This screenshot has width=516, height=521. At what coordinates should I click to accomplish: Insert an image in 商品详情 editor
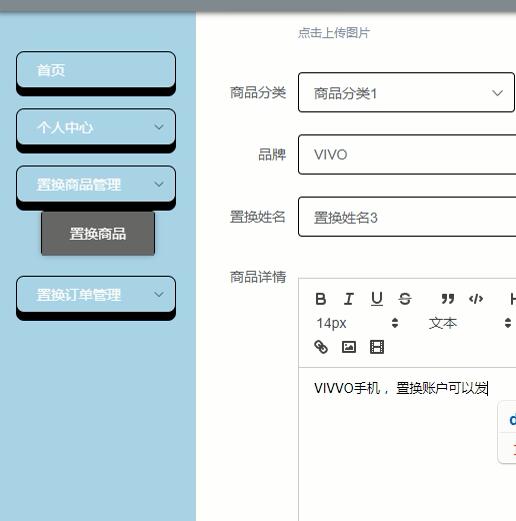click(349, 347)
